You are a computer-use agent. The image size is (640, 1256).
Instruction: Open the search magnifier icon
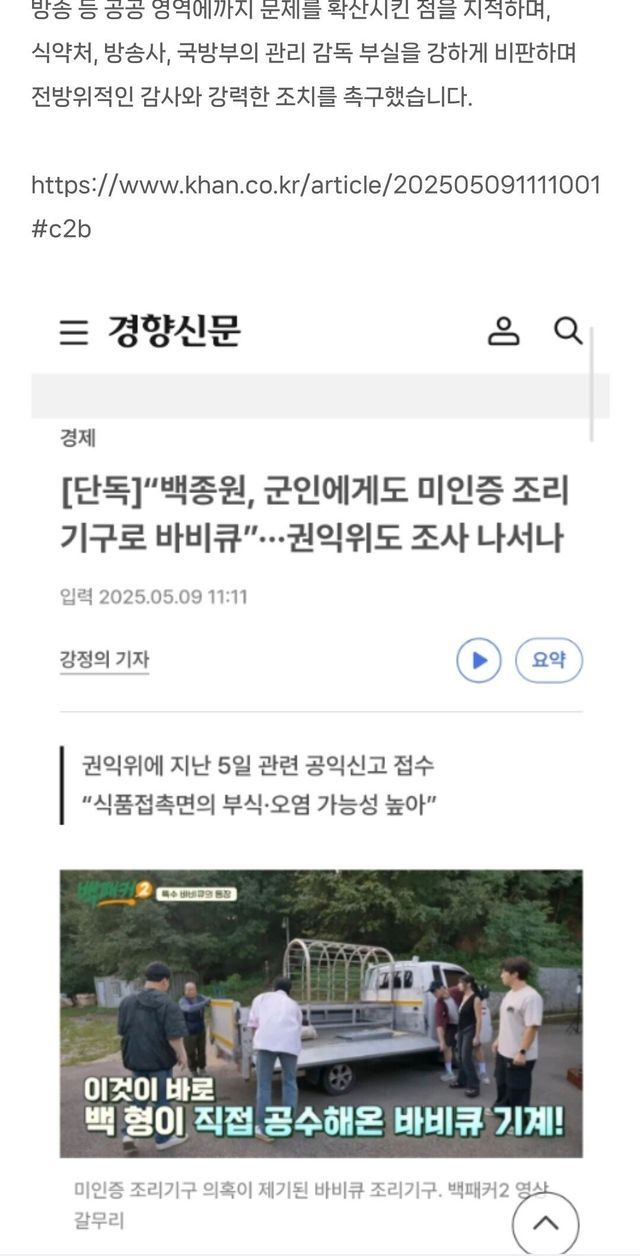pyautogui.click(x=568, y=332)
